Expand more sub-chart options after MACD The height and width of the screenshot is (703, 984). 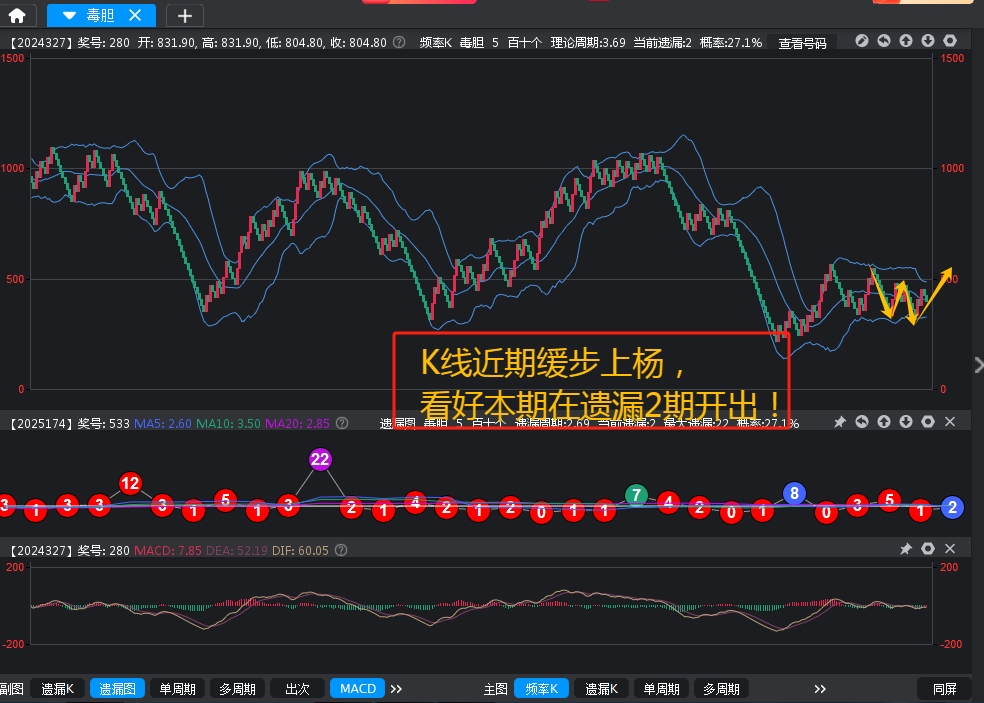click(x=396, y=688)
